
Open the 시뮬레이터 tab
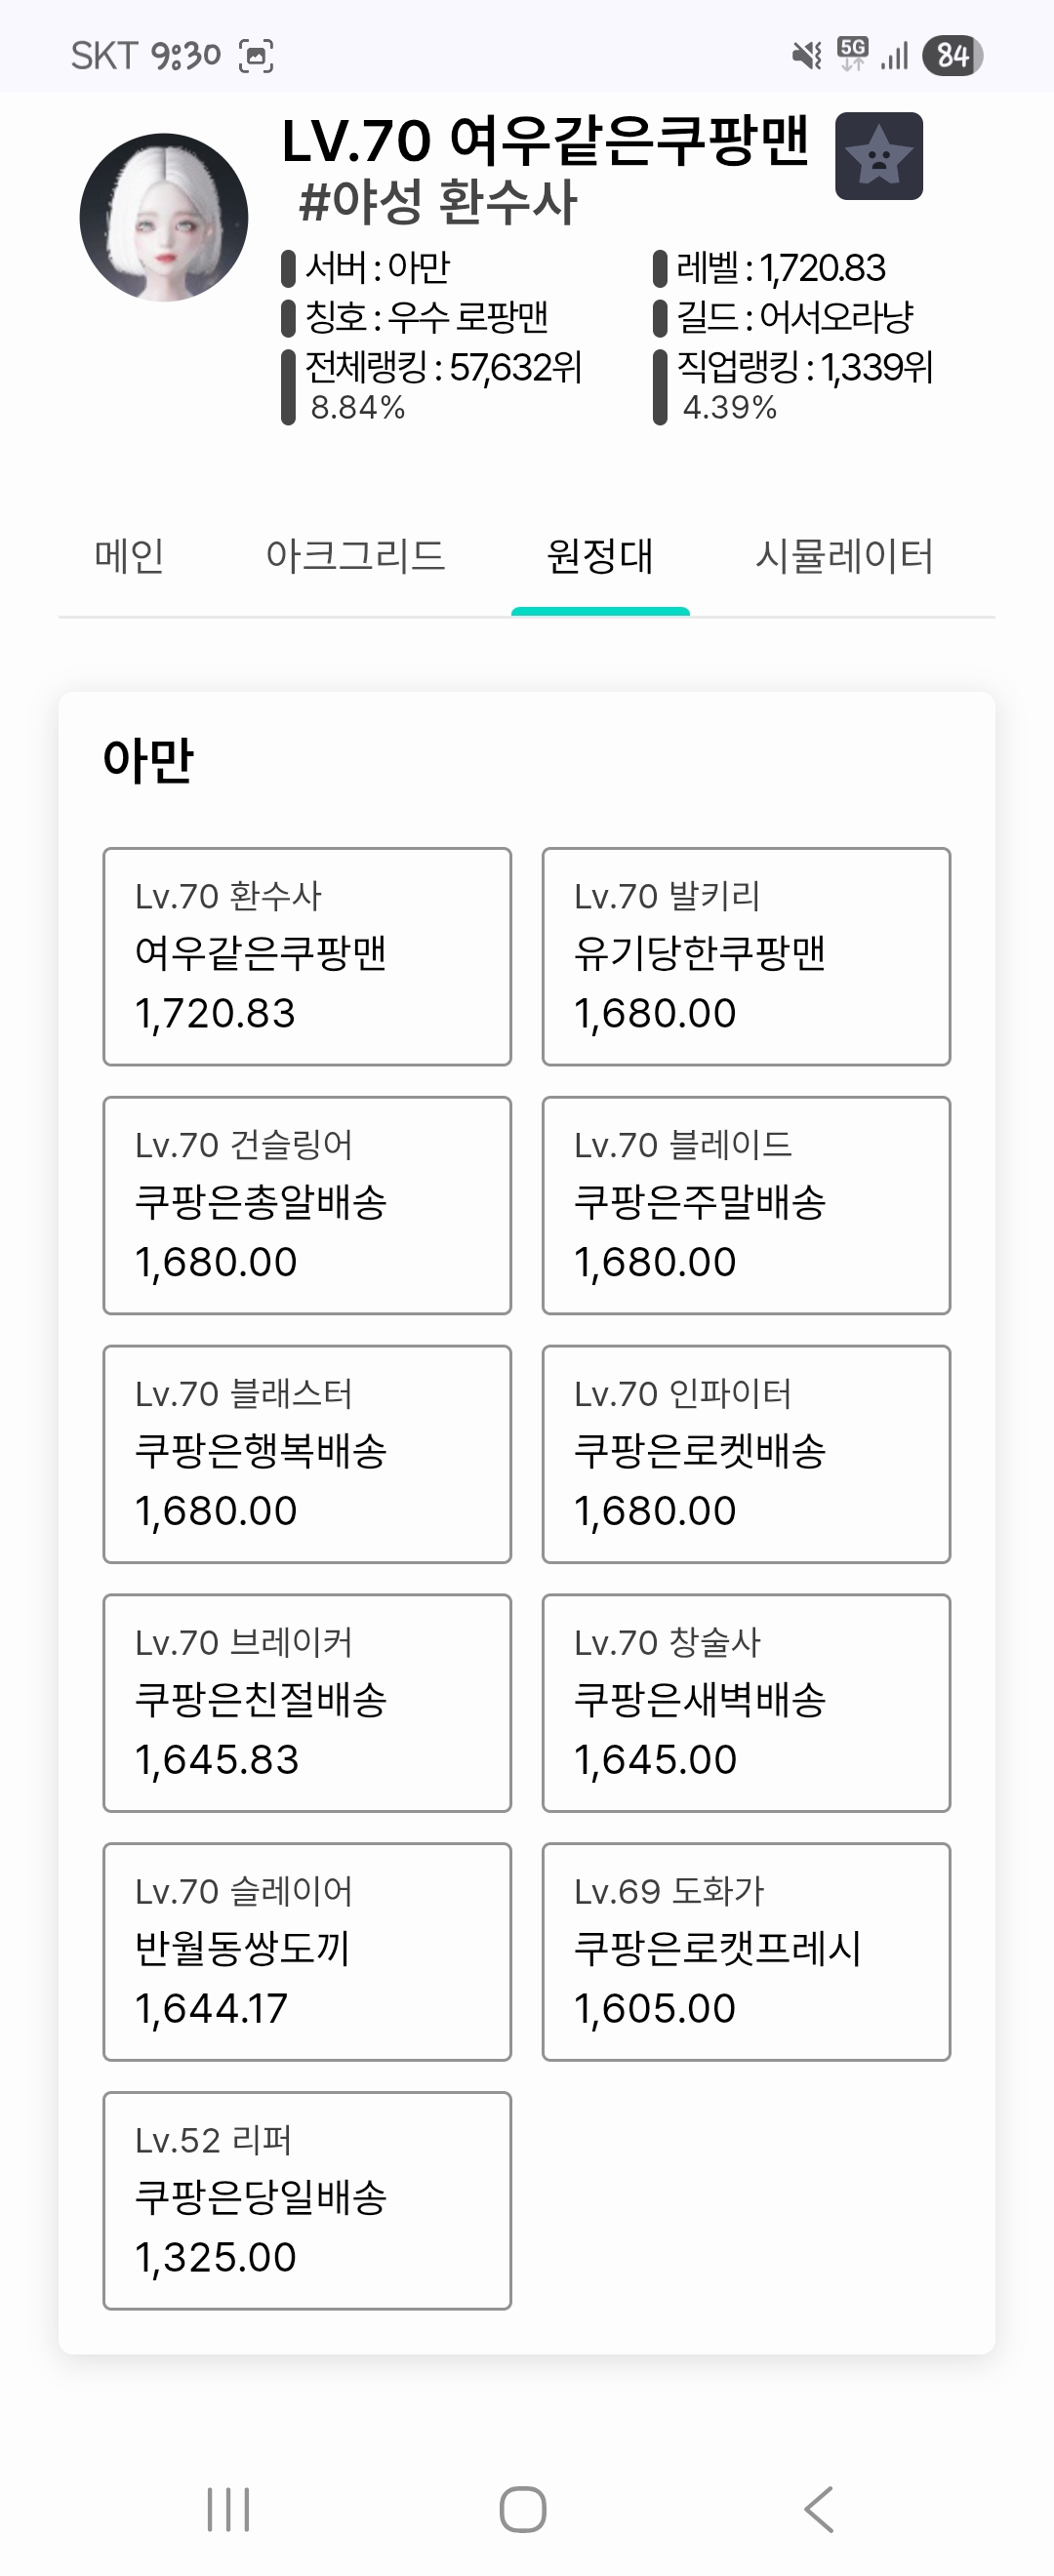pyautogui.click(x=844, y=556)
